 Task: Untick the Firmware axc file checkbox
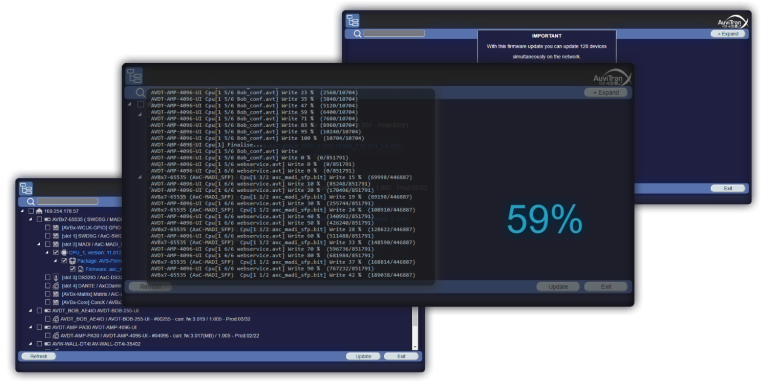point(72,269)
